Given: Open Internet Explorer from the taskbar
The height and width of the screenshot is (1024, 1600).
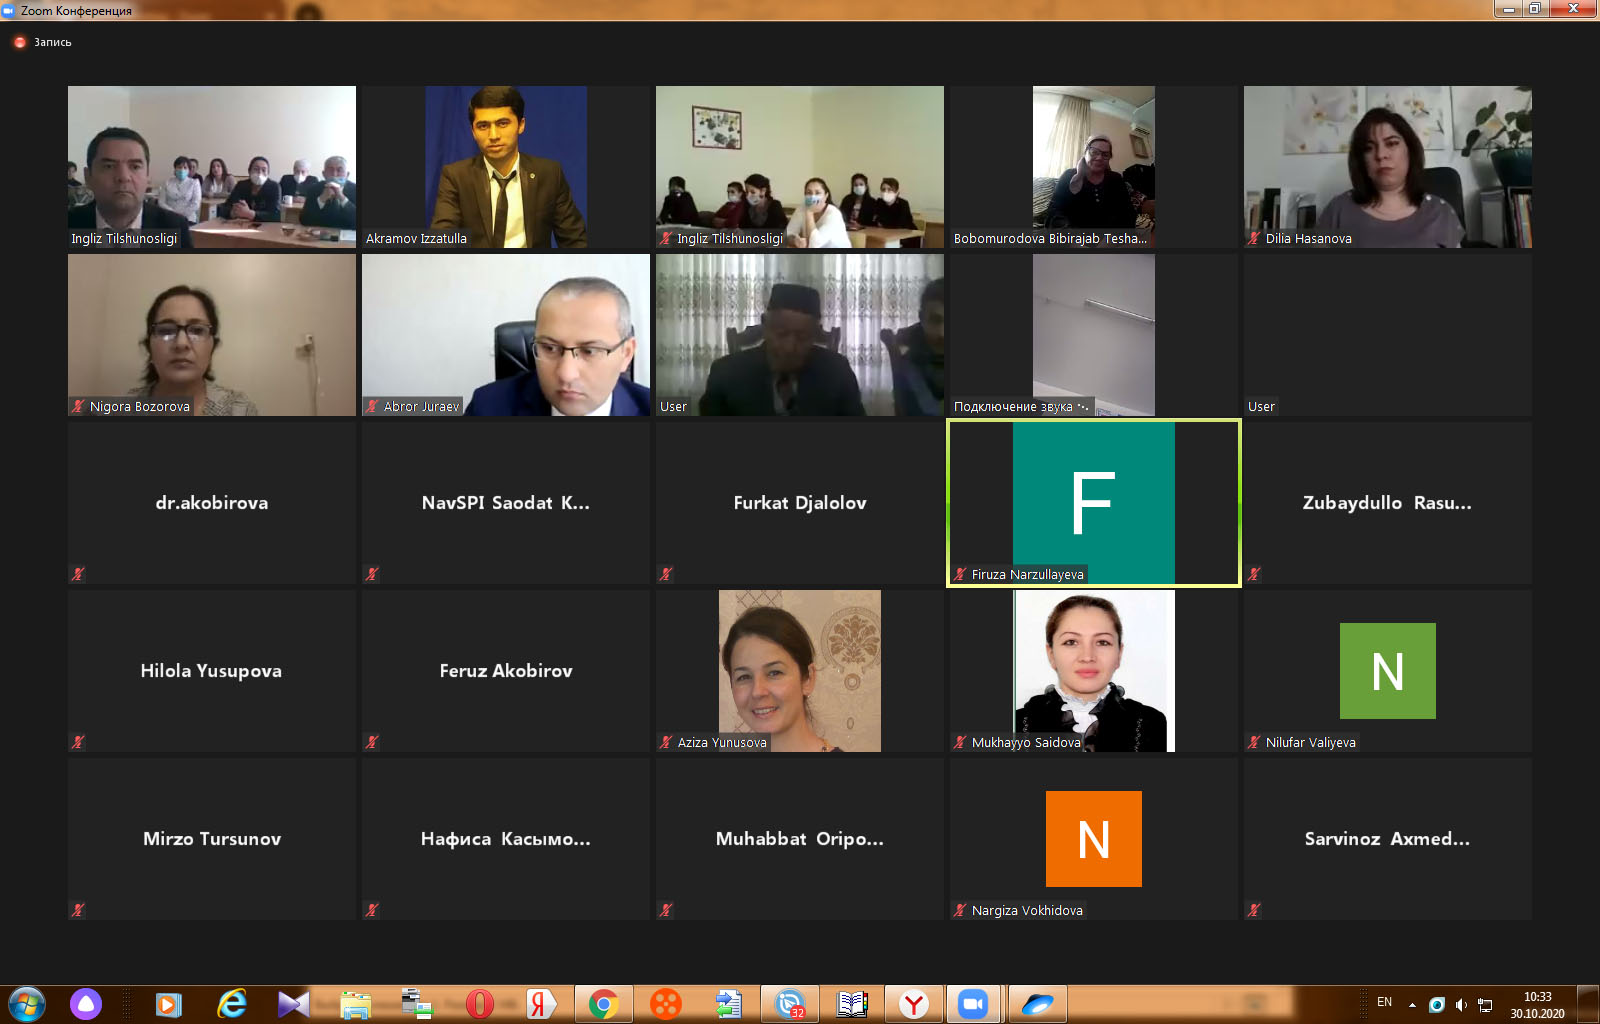Looking at the screenshot, I should 232,1003.
